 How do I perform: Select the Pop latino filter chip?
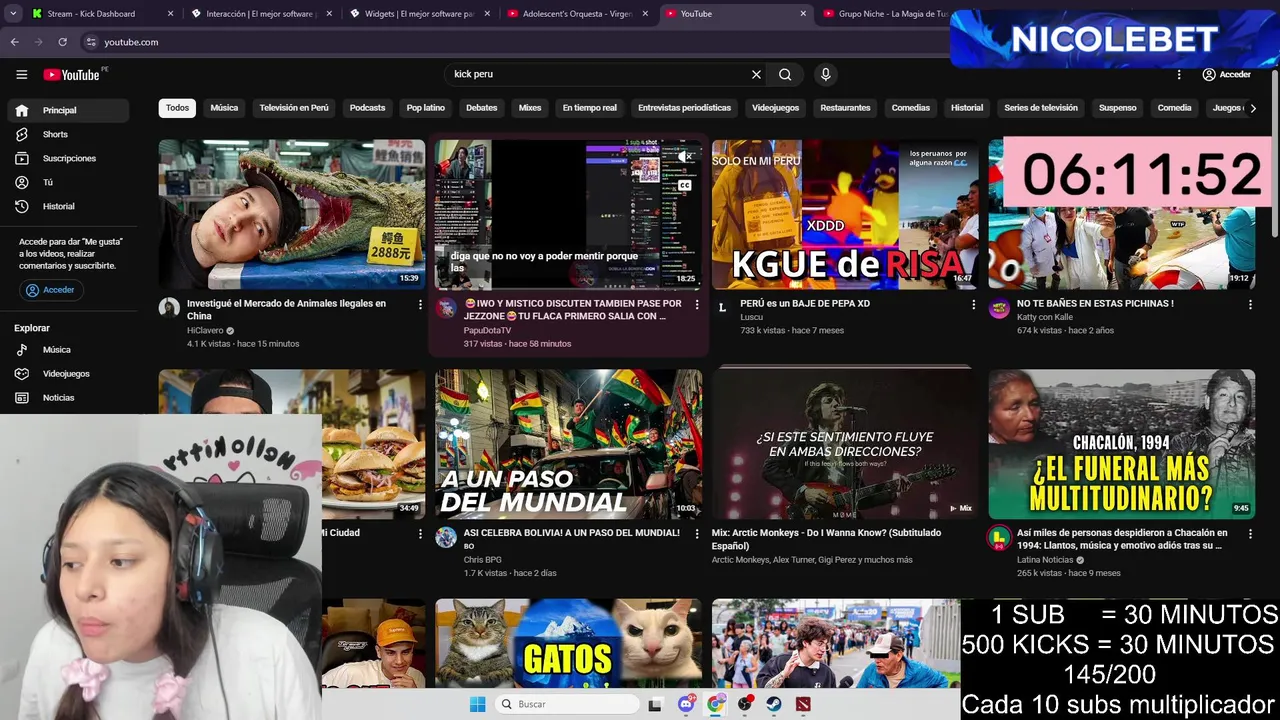coord(426,108)
